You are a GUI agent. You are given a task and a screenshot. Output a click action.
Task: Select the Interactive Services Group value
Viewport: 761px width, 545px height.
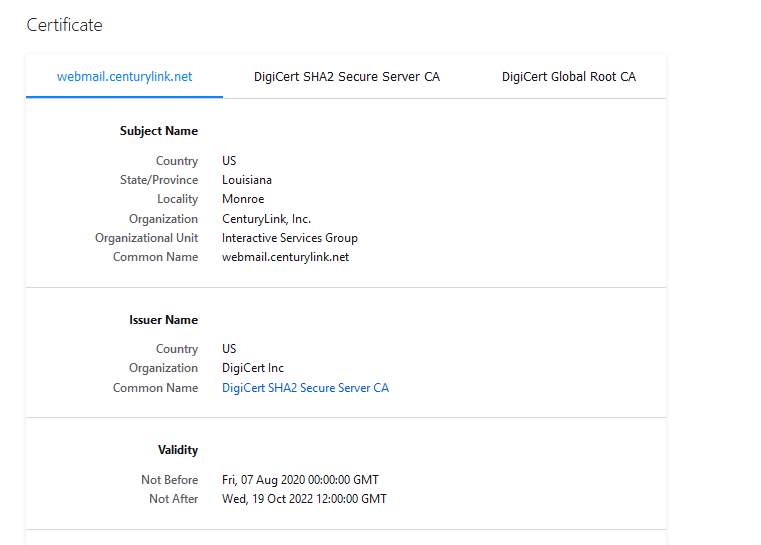point(290,238)
